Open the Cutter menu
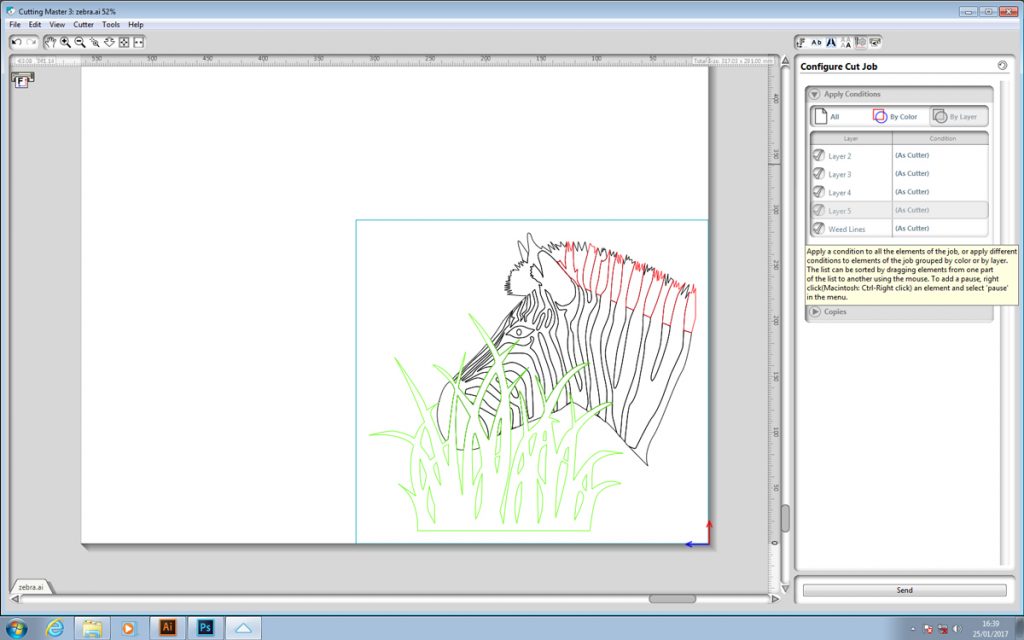The width and height of the screenshot is (1024, 640). pyautogui.click(x=83, y=24)
